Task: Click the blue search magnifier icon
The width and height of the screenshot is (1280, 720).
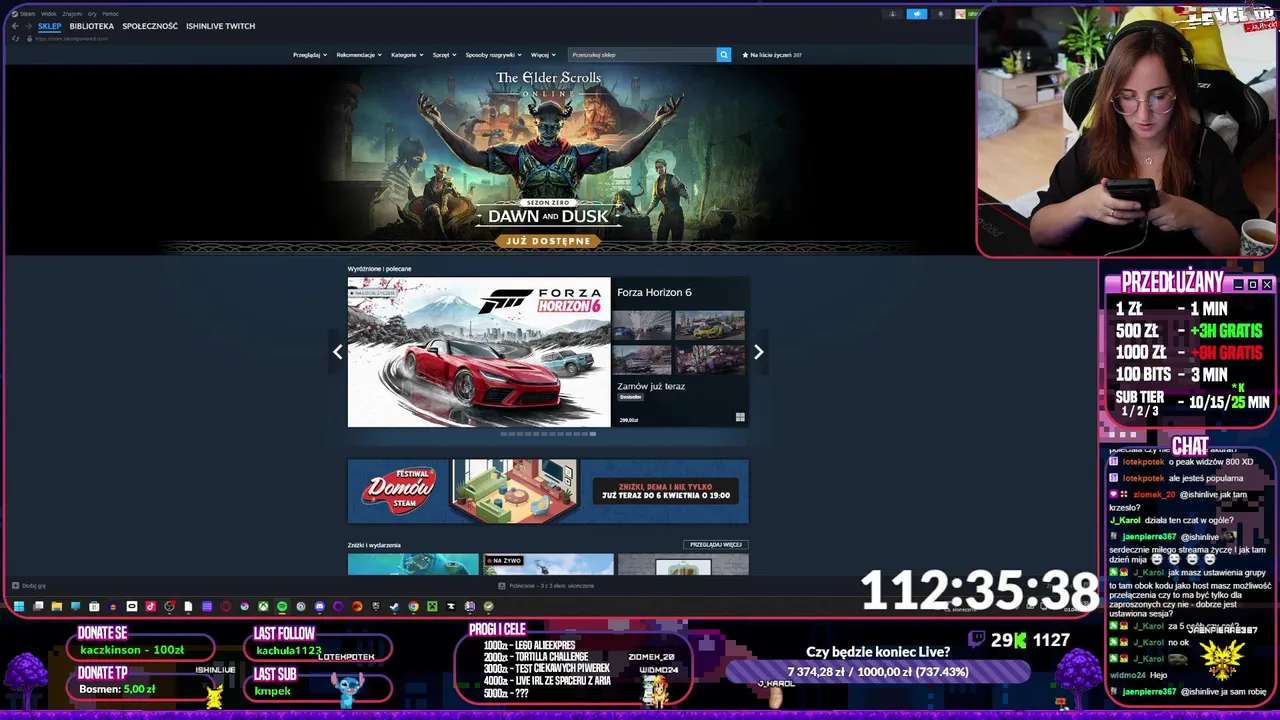Action: 724,55
